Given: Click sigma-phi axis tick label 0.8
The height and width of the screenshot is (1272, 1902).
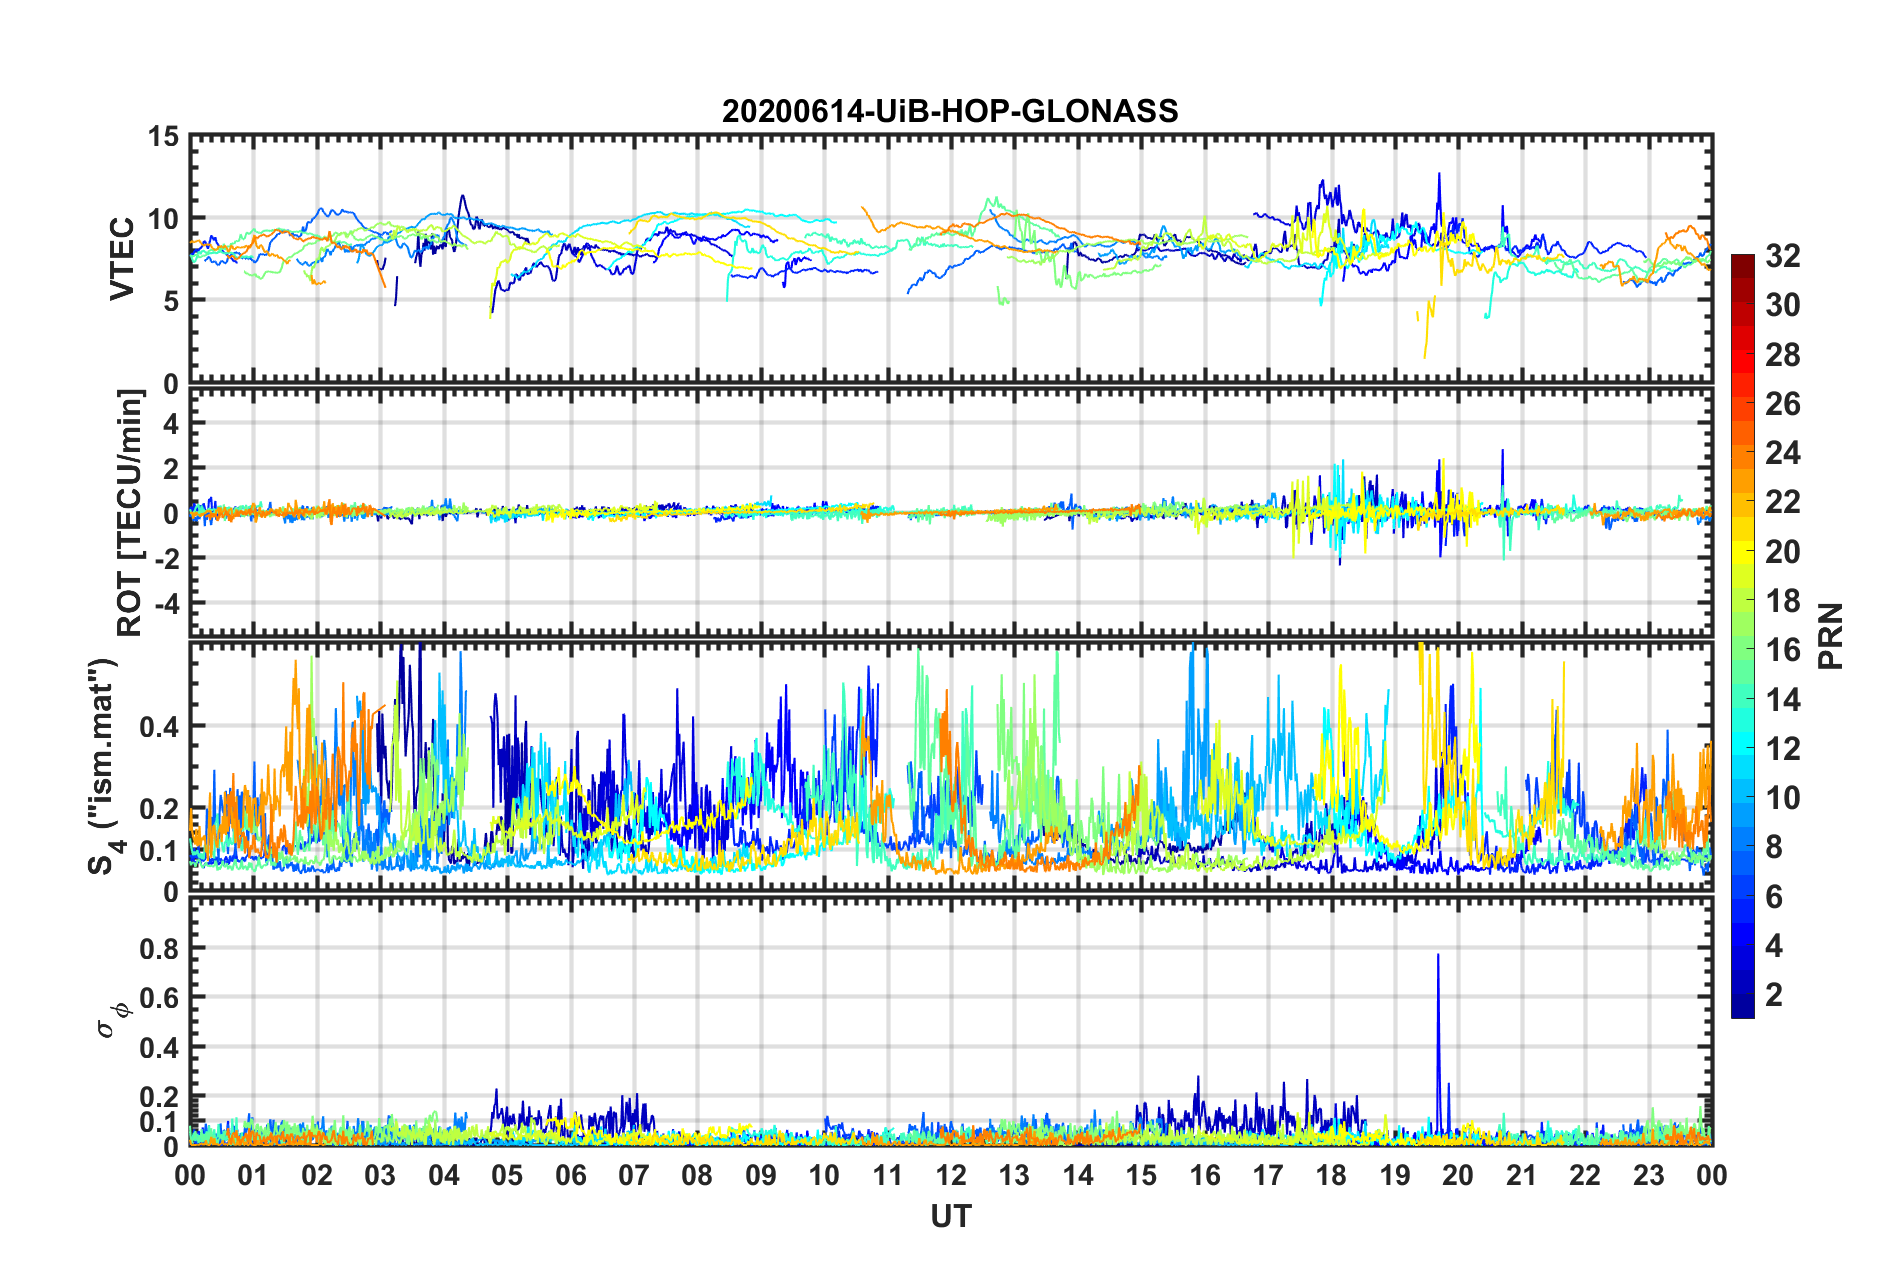Looking at the screenshot, I should 159,948.
